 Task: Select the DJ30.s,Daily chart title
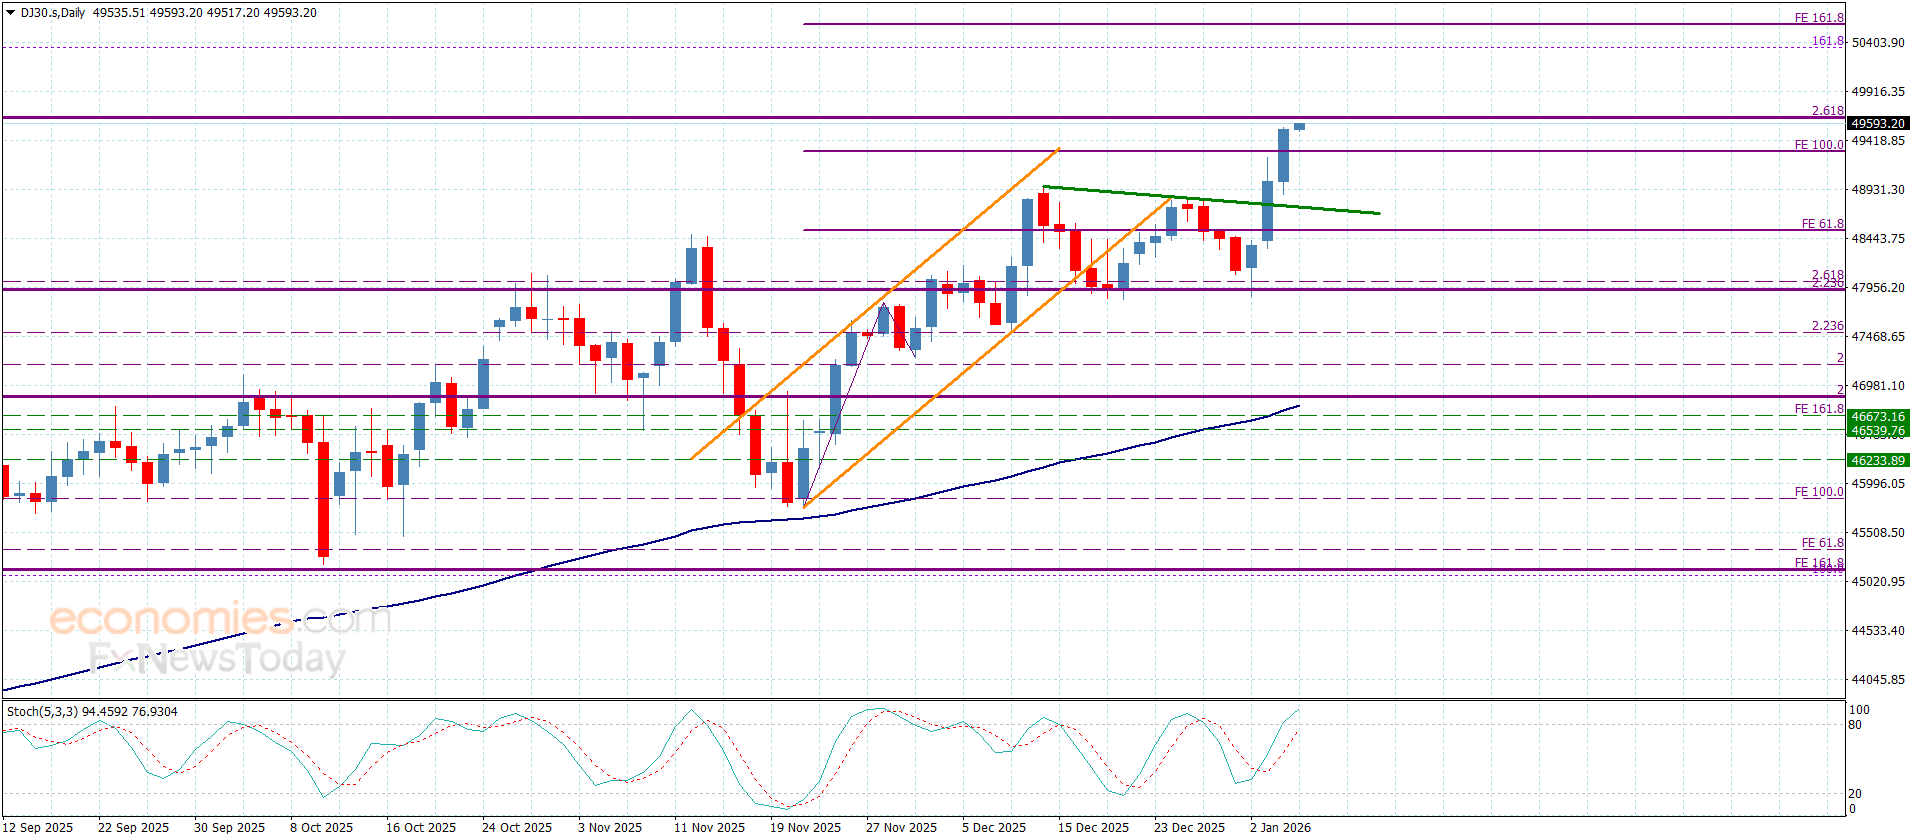click(x=53, y=13)
